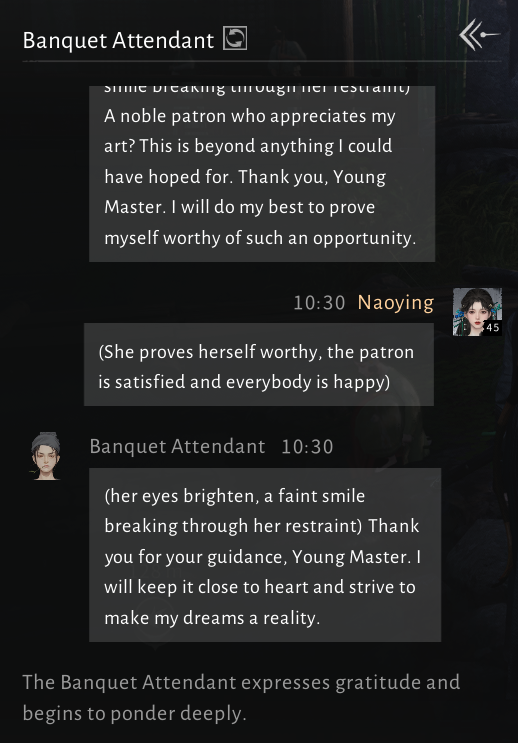Select the Naoying player name label
Viewport: 518px width, 743px height.
click(x=396, y=303)
